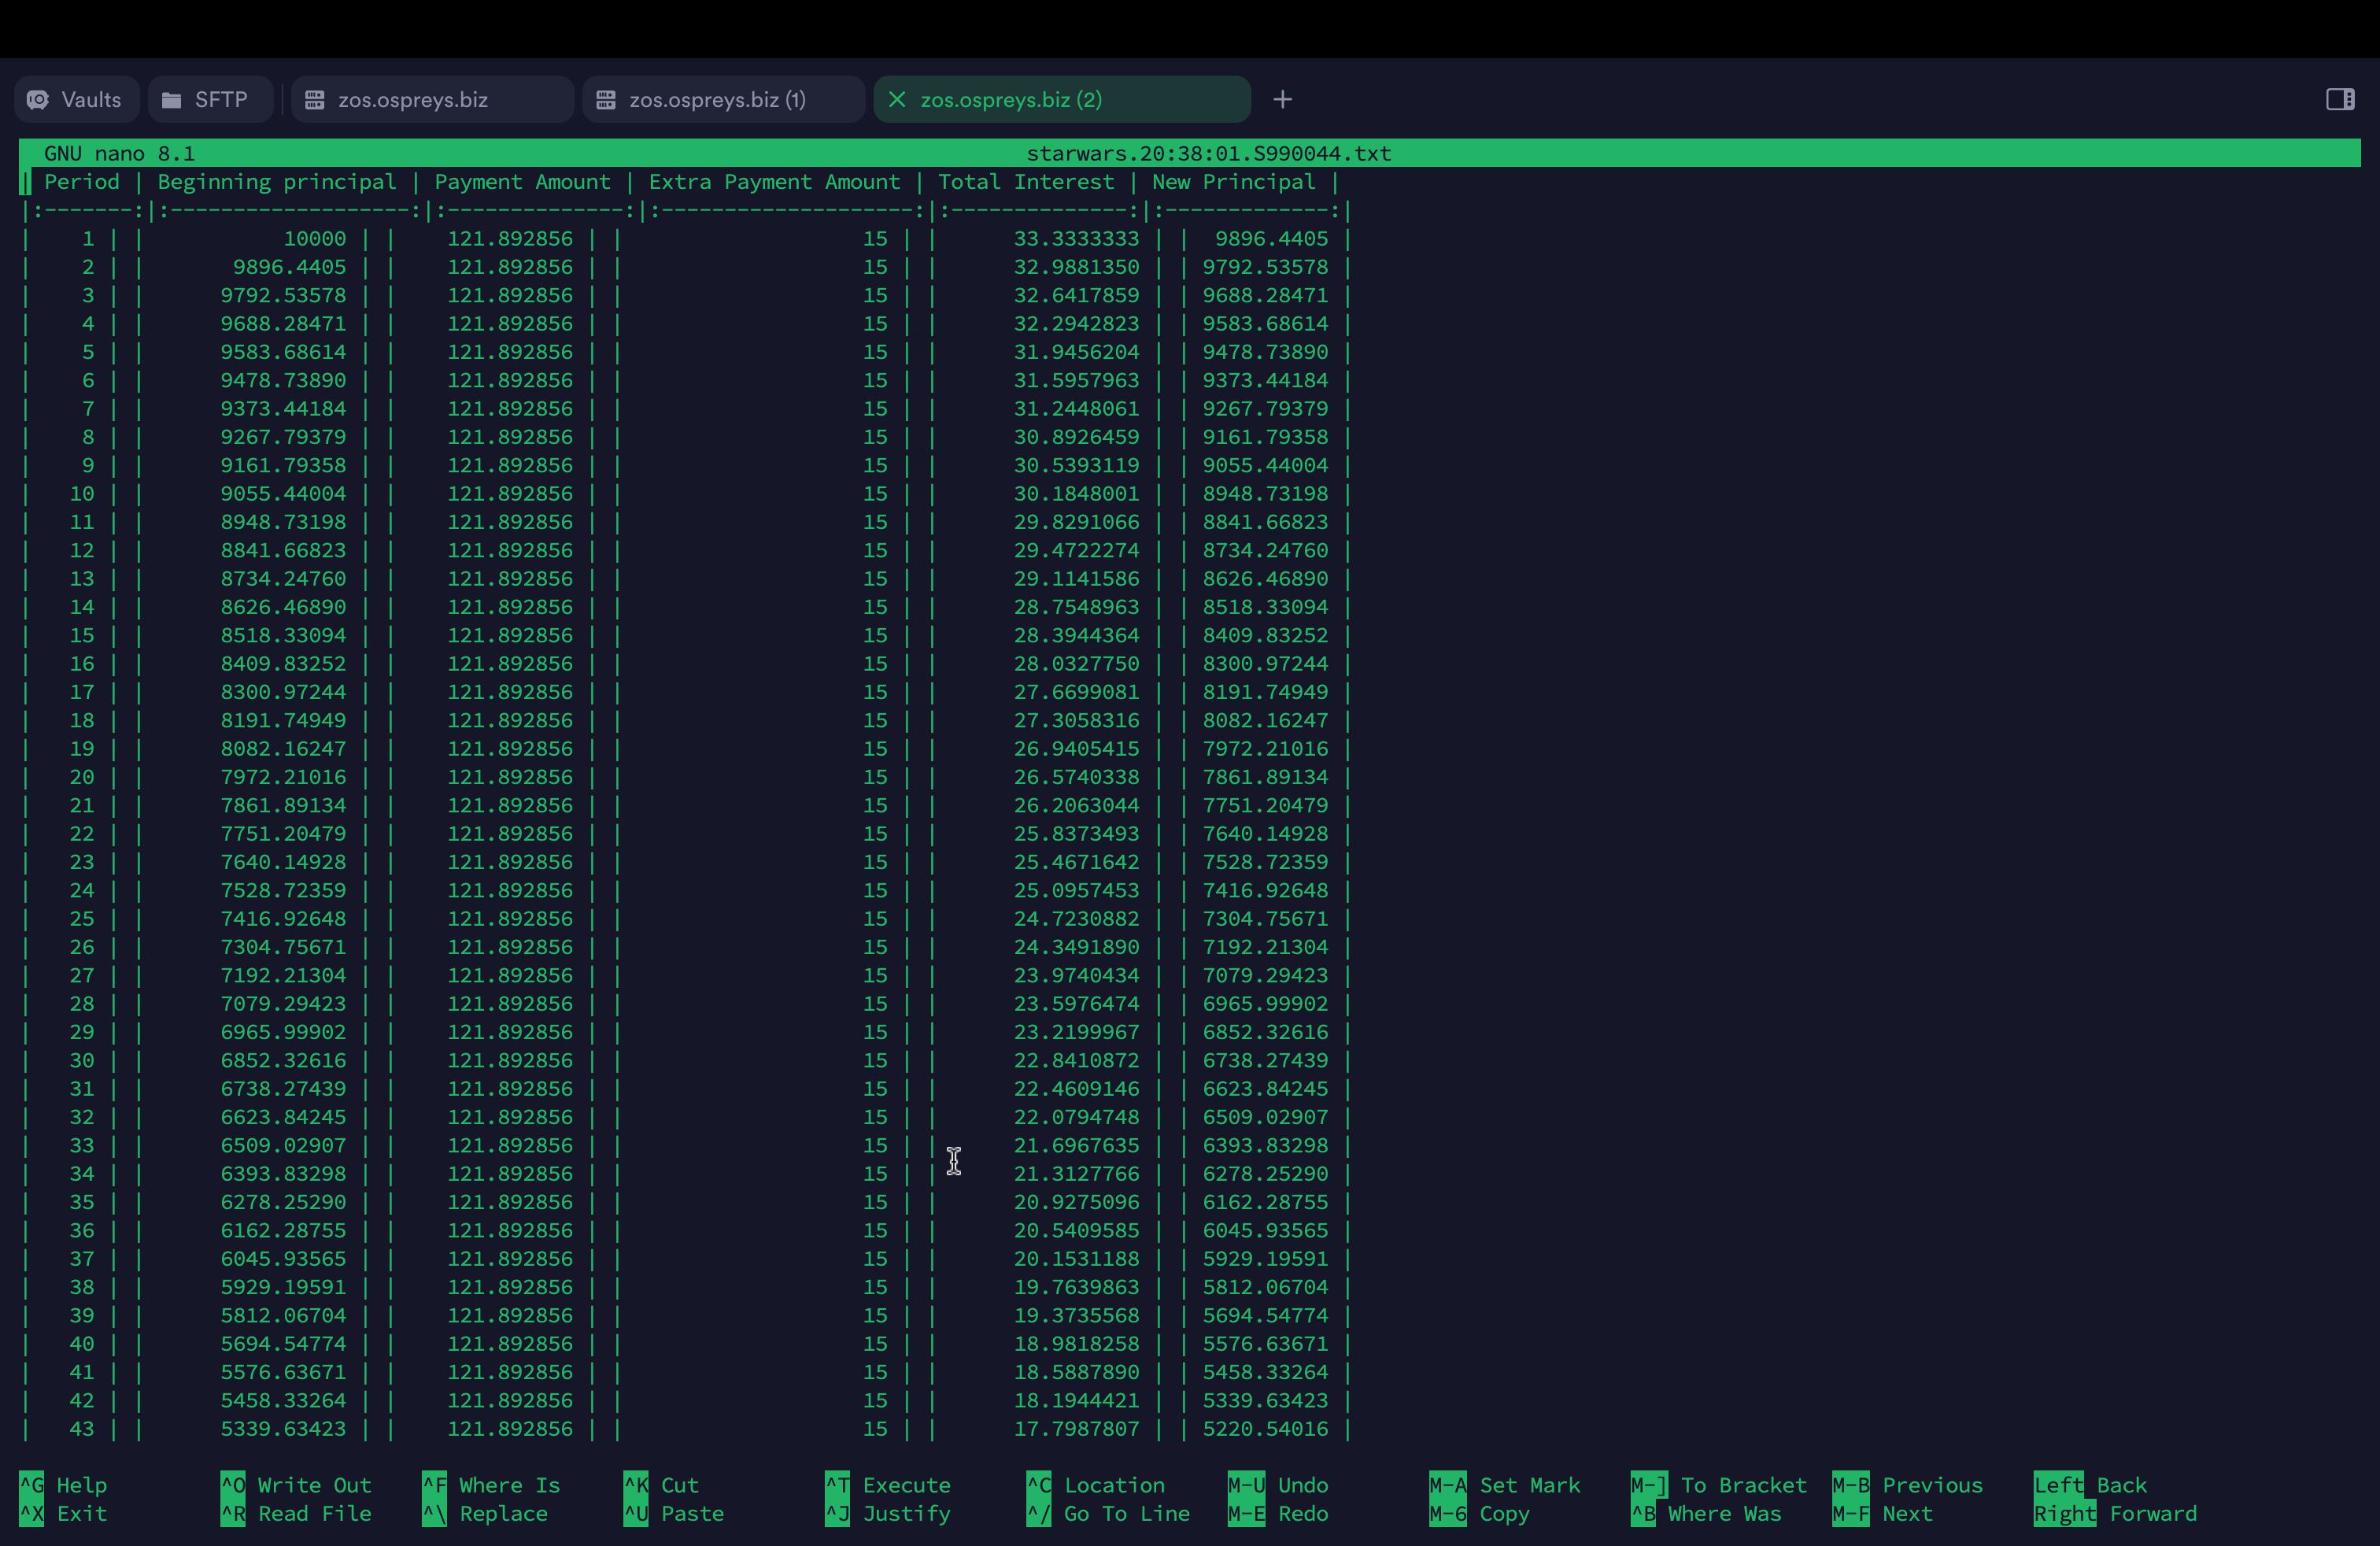Screen dimensions: 2380x1546
Task: Switch to the first zos.ospreys.biz tab
Action: click(x=413, y=100)
